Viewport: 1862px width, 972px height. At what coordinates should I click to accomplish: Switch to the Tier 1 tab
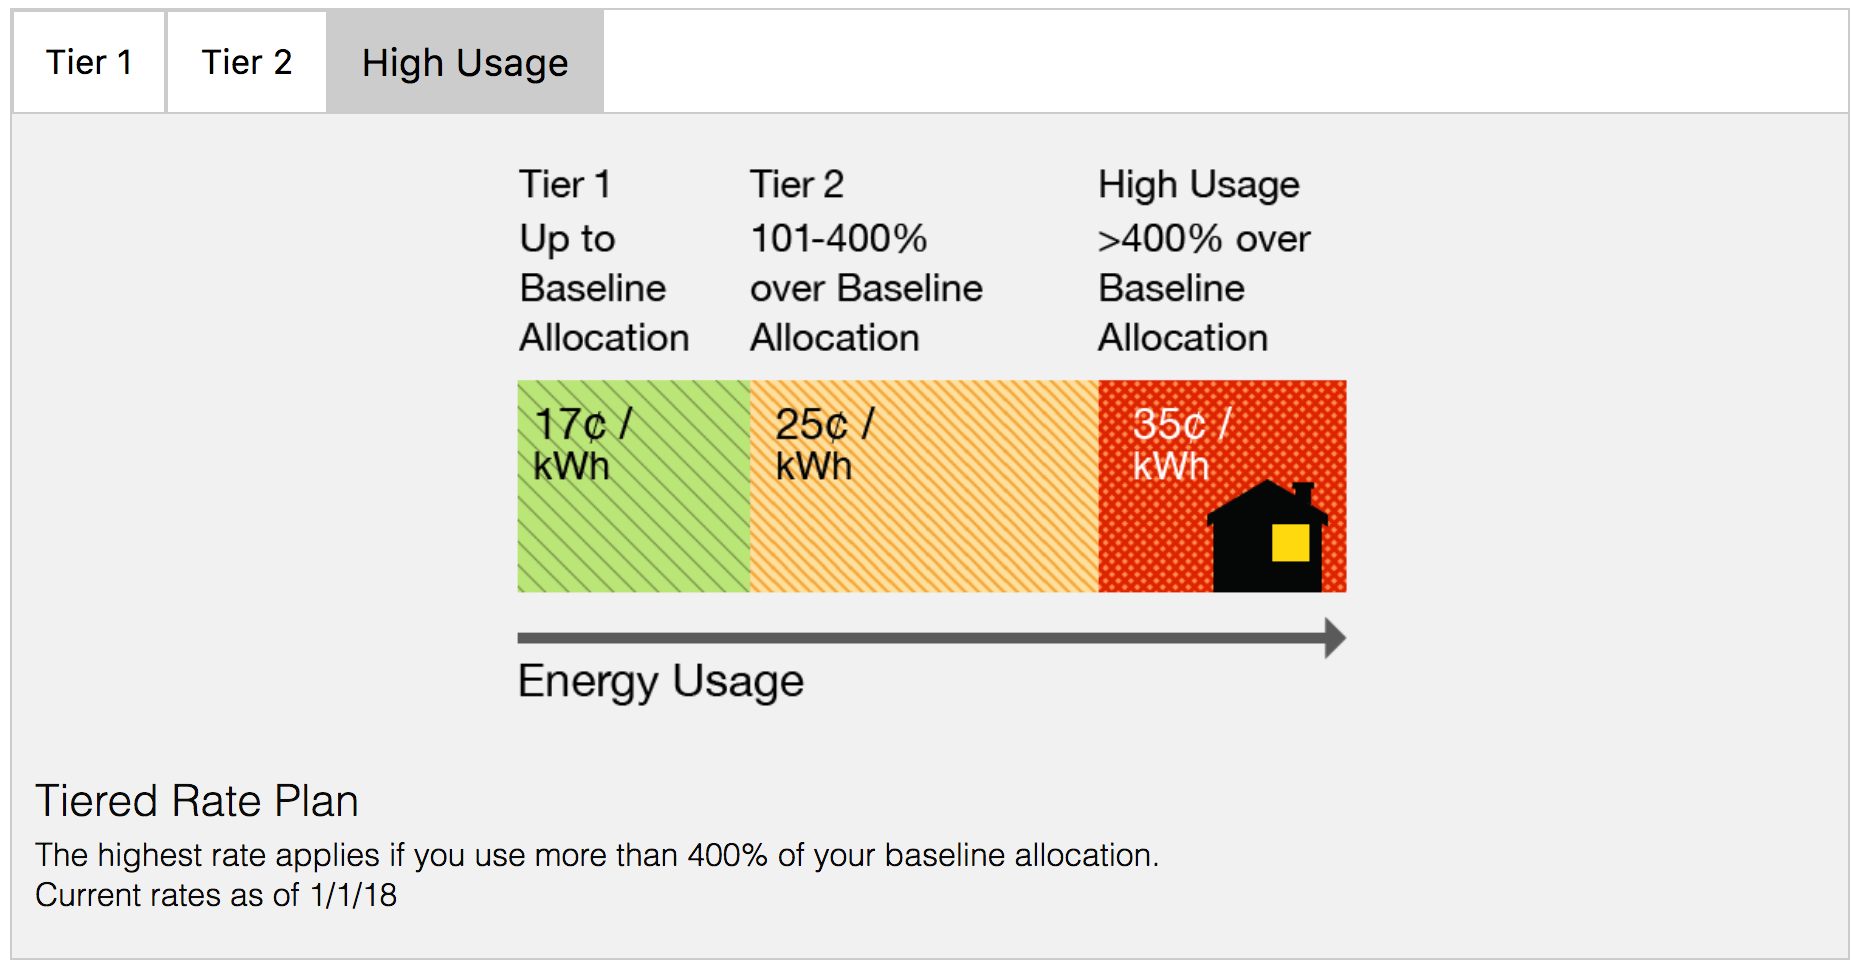[88, 62]
